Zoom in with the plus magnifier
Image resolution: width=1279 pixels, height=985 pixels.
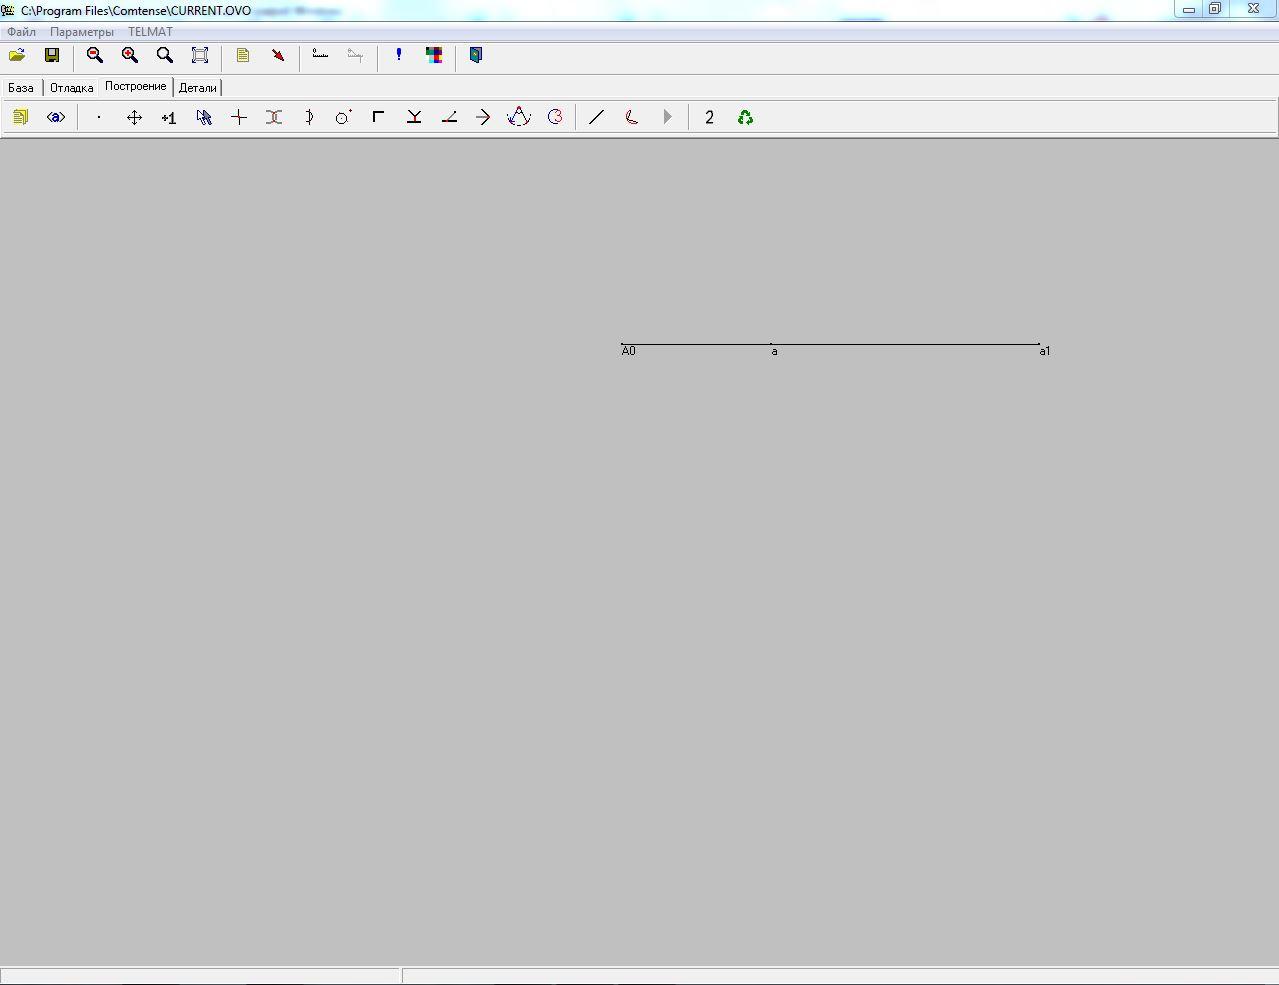pyautogui.click(x=130, y=56)
